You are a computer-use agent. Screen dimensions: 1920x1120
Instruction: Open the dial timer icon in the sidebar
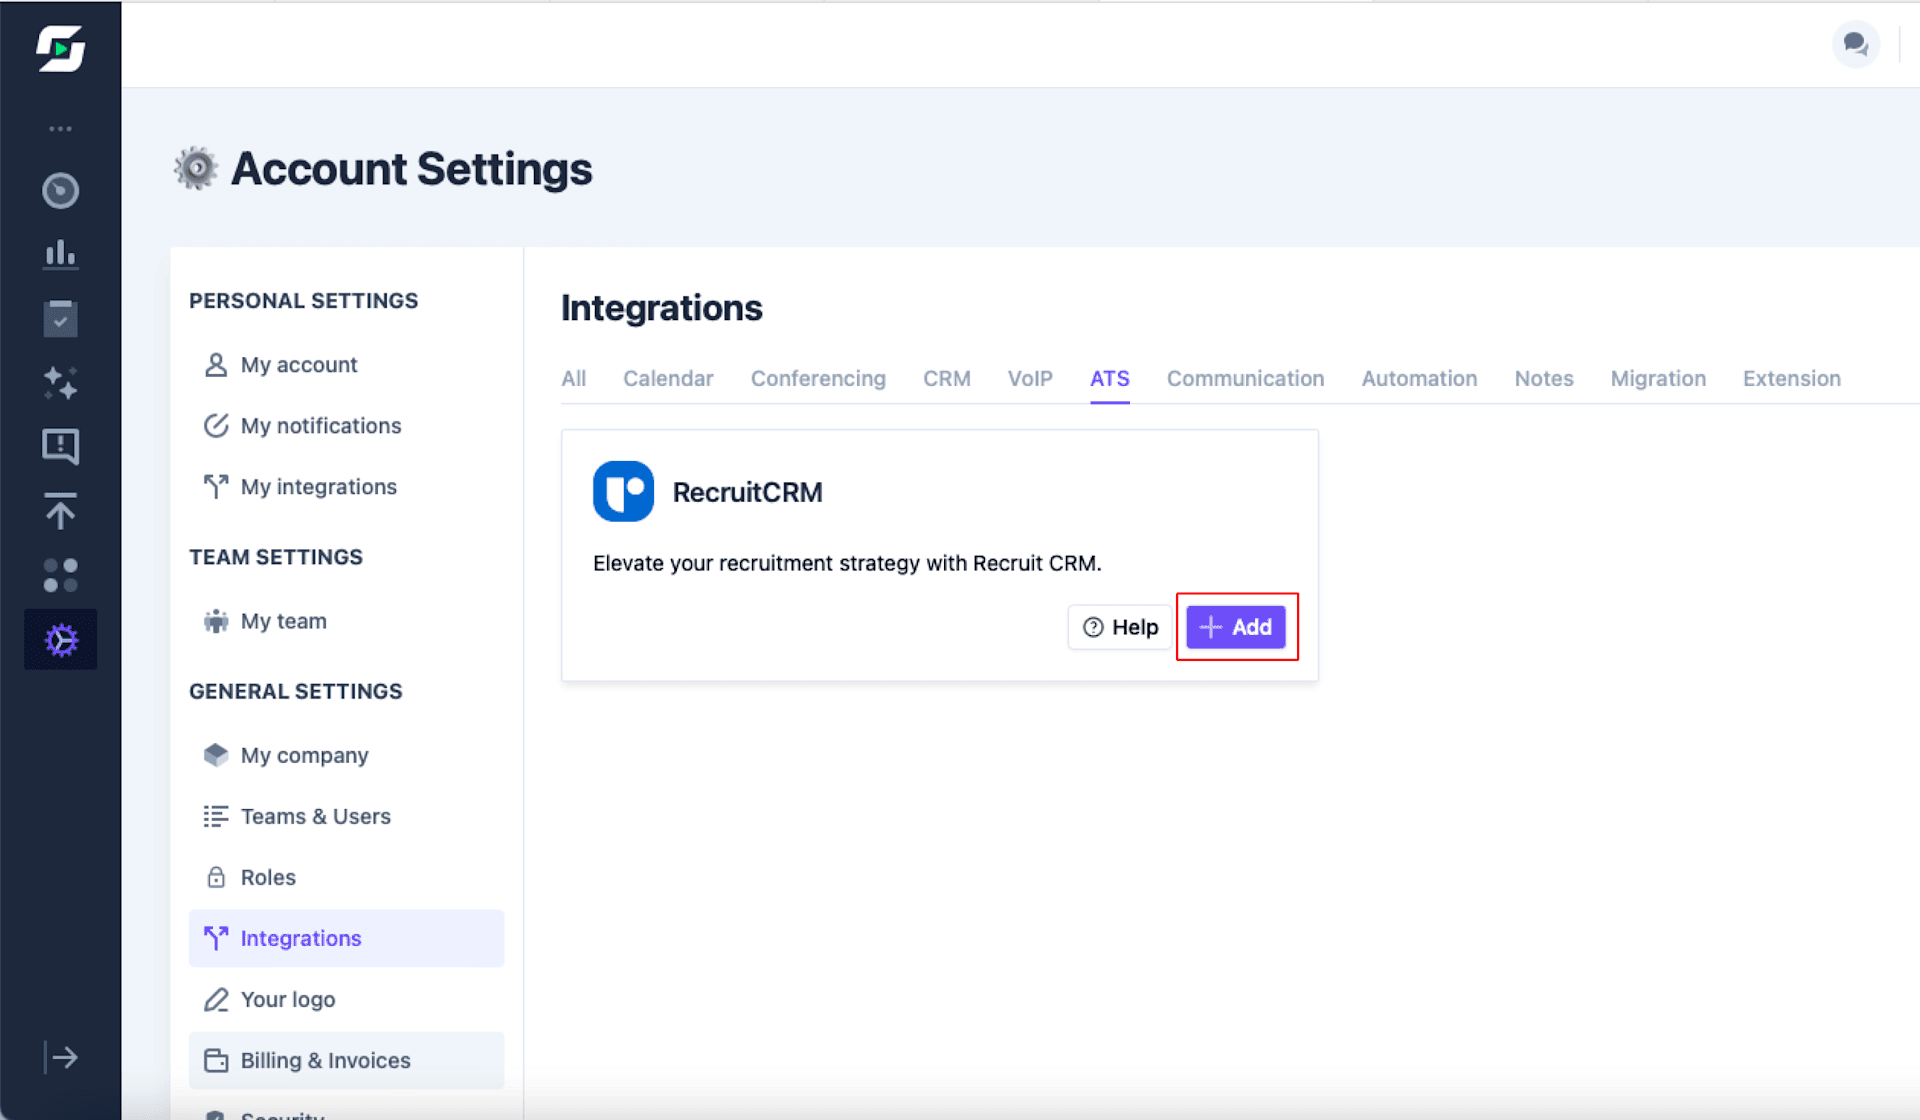tap(60, 191)
